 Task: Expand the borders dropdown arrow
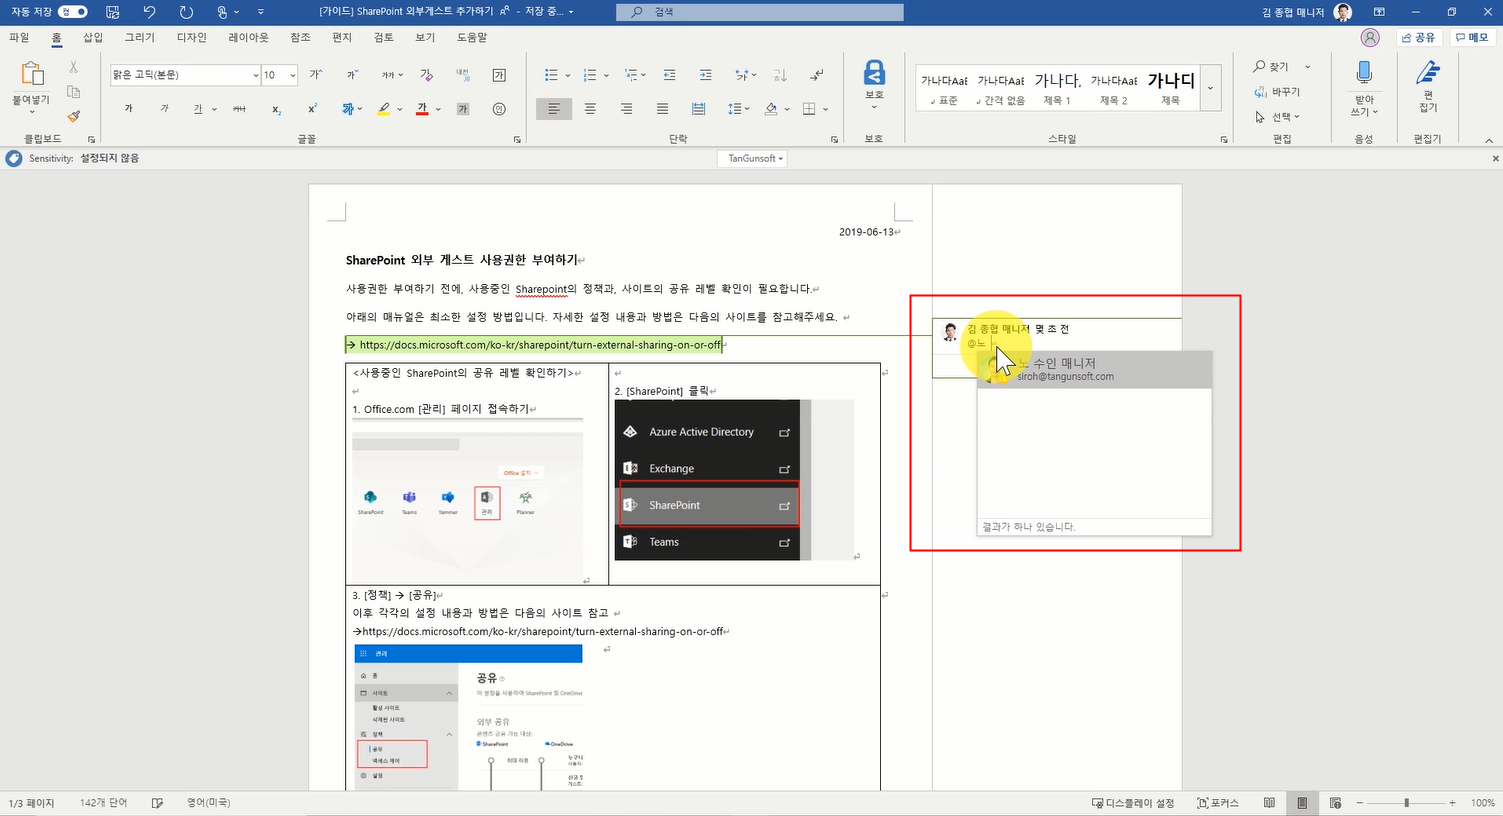[825, 109]
